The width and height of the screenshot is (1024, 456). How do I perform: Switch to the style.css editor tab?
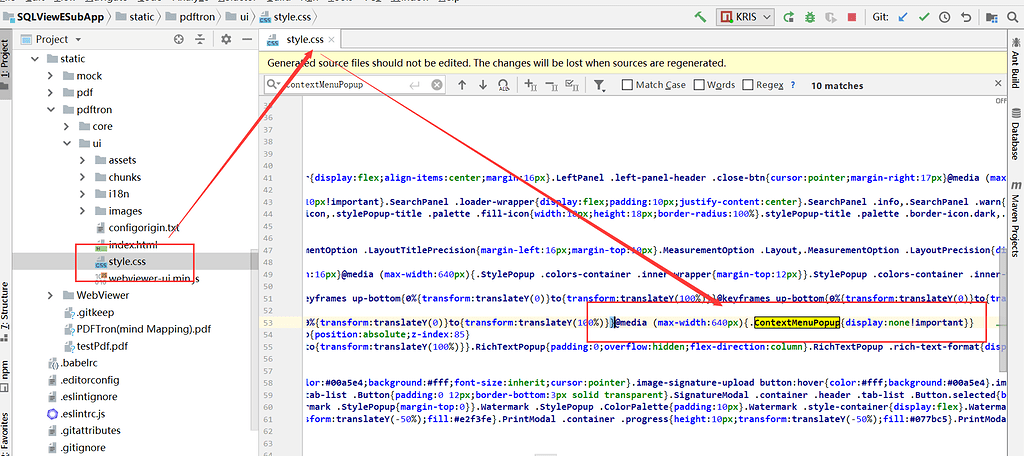[304, 39]
